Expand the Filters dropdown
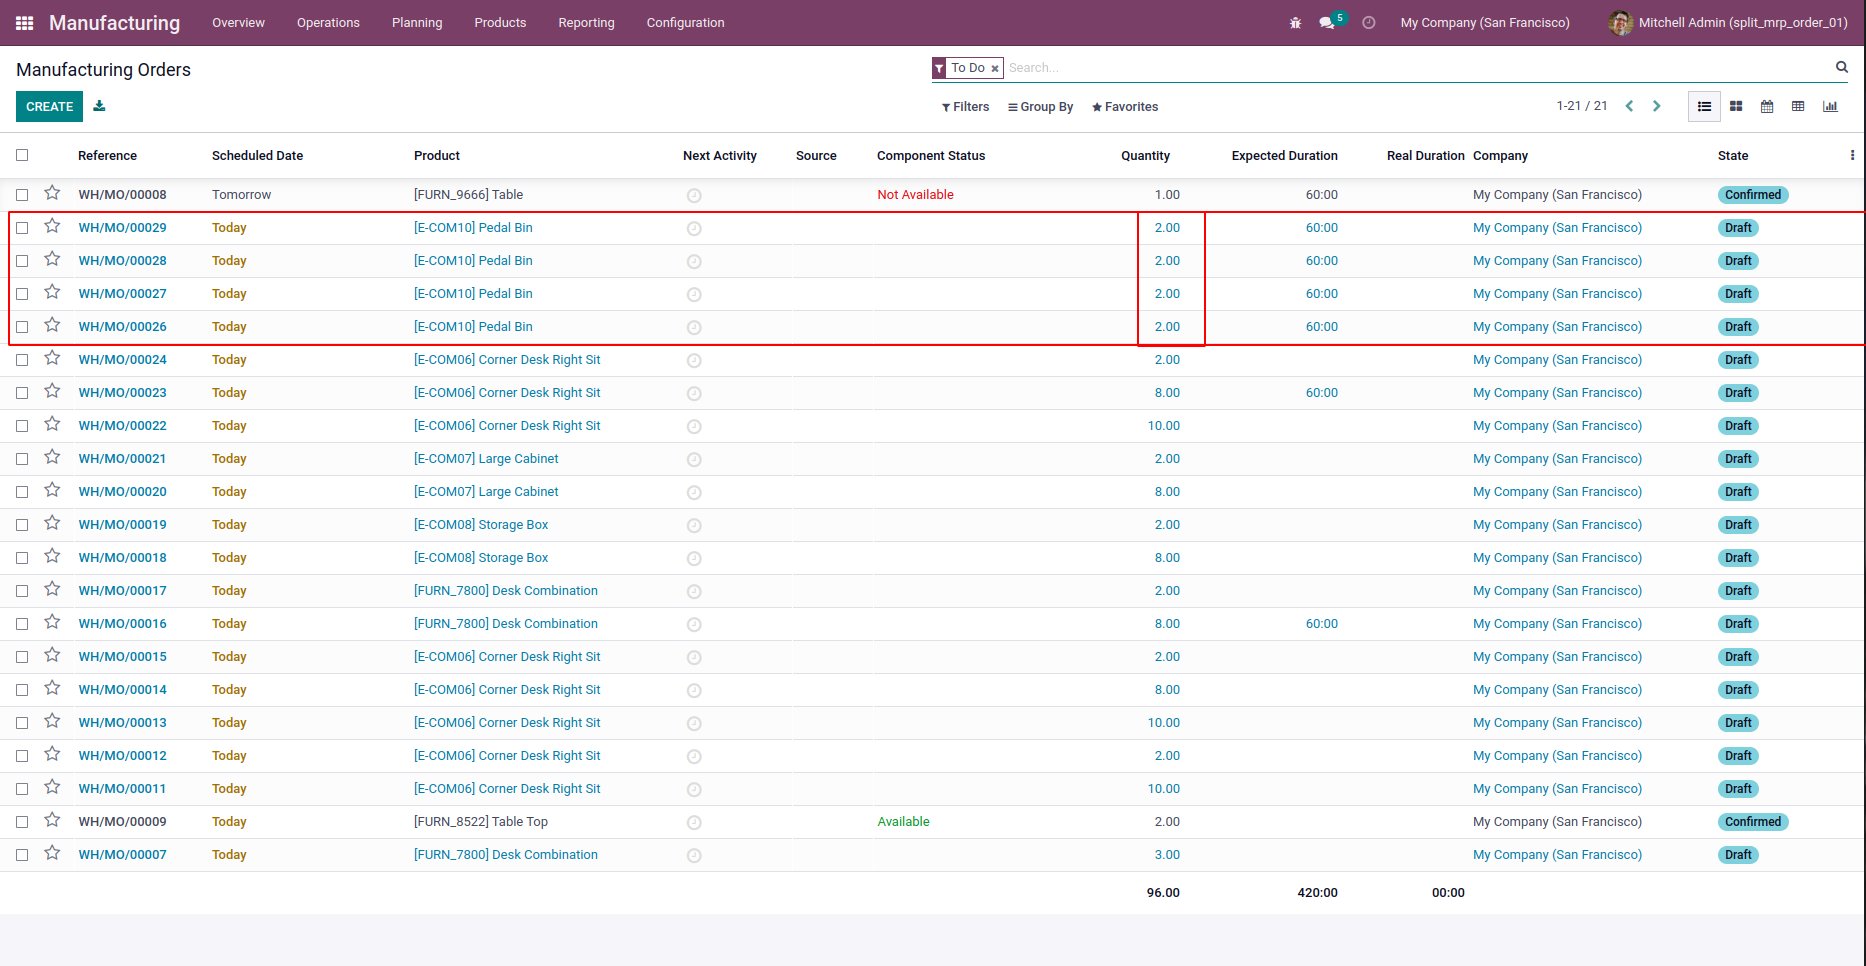The height and width of the screenshot is (966, 1866). 965,107
